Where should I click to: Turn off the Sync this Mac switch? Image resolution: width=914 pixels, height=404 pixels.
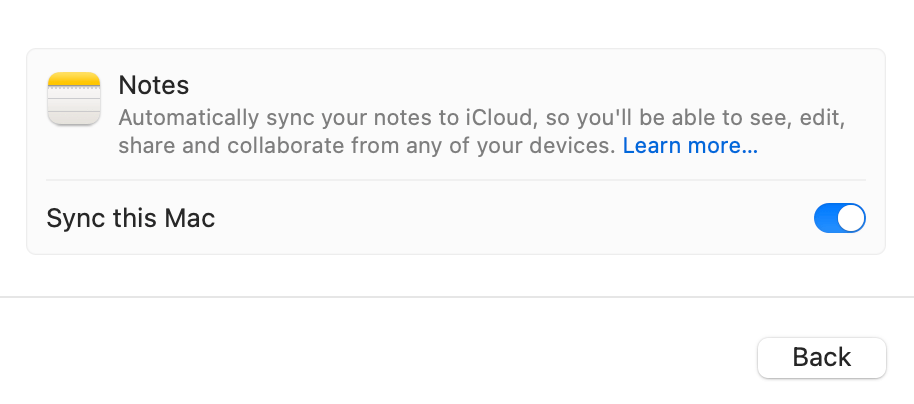839,218
